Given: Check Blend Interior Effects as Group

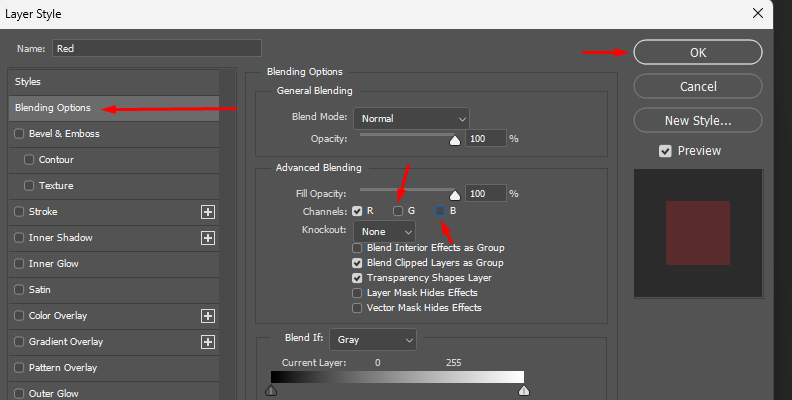Looking at the screenshot, I should (x=357, y=248).
